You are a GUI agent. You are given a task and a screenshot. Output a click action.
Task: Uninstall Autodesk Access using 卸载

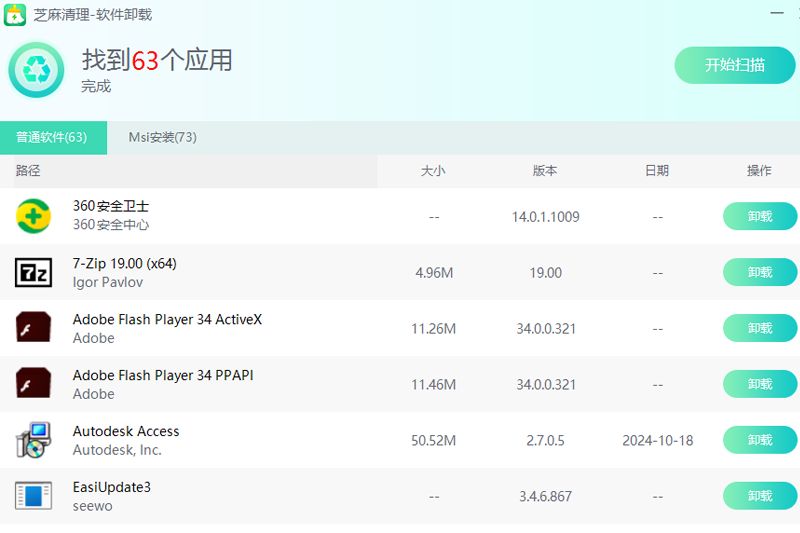759,440
